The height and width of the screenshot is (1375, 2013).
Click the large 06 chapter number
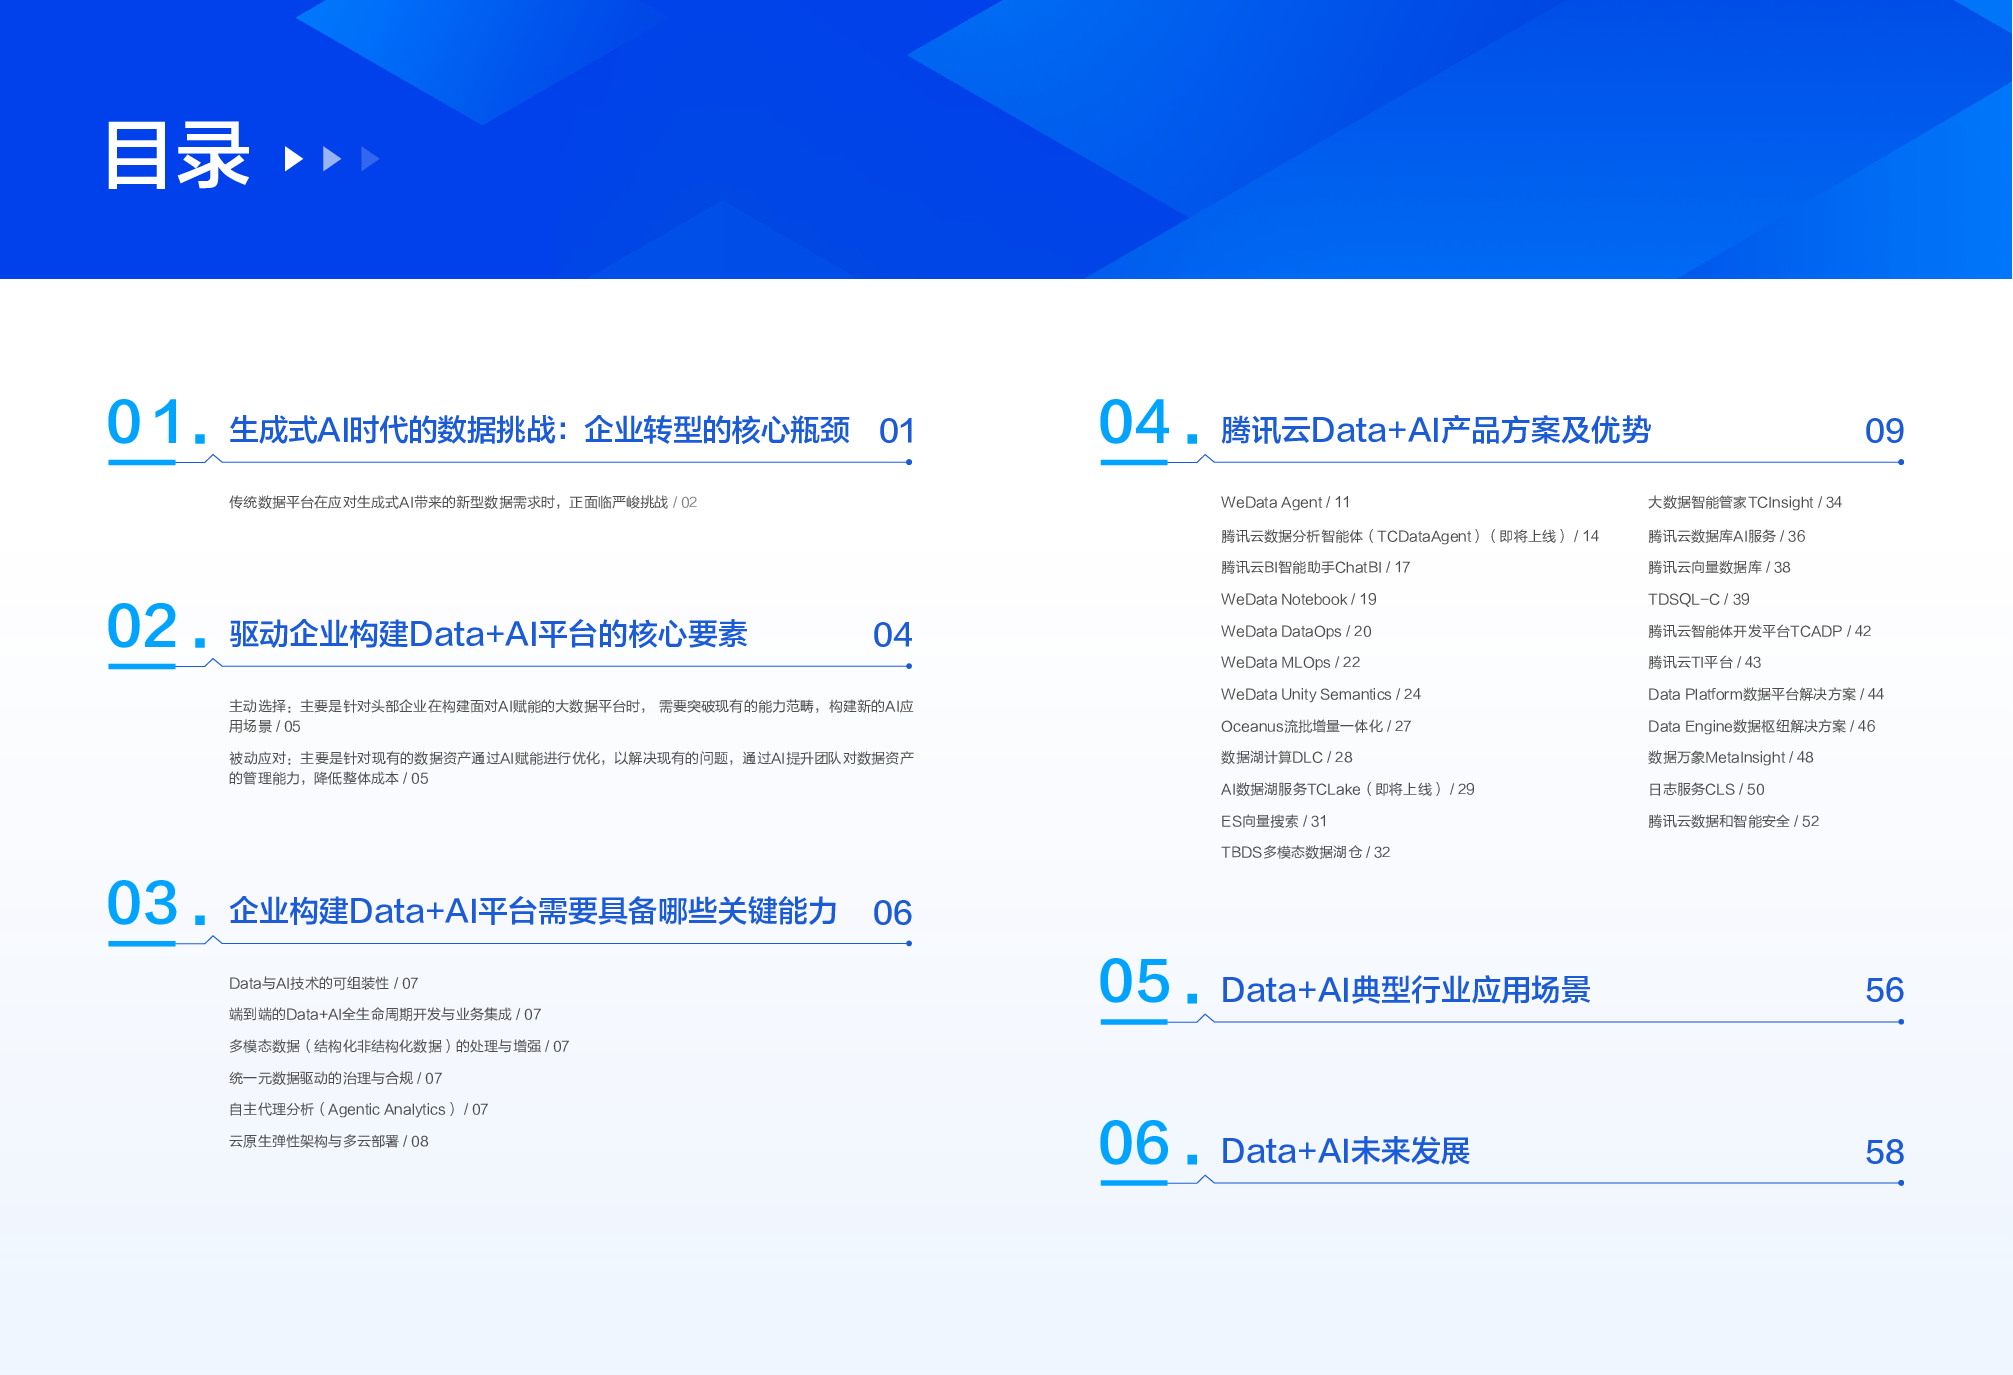pos(1134,1143)
